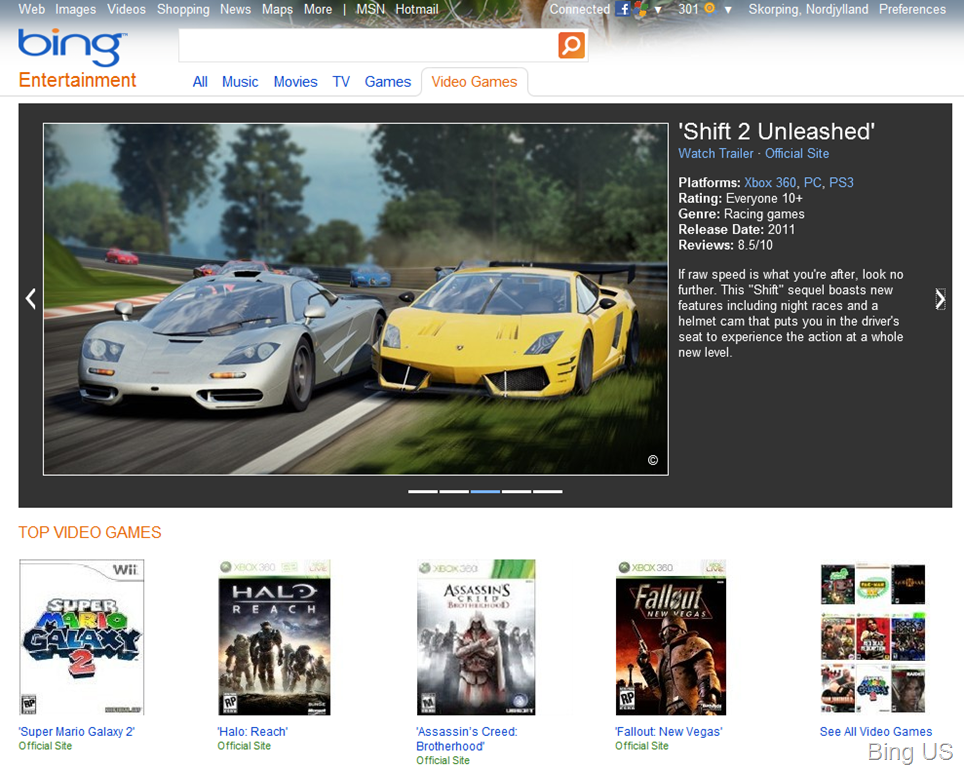Viewport: 964px width, 768px height.
Task: Click the Facebook connected icon
Action: [623, 9]
